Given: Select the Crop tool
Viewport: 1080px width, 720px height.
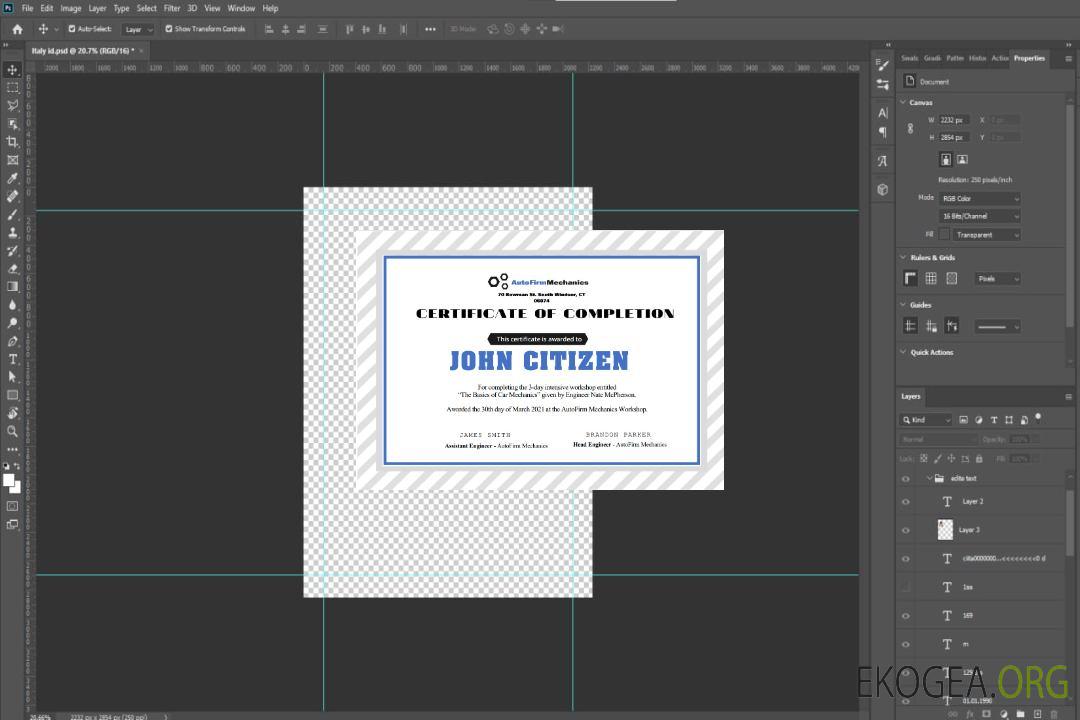Looking at the screenshot, I should pos(12,142).
